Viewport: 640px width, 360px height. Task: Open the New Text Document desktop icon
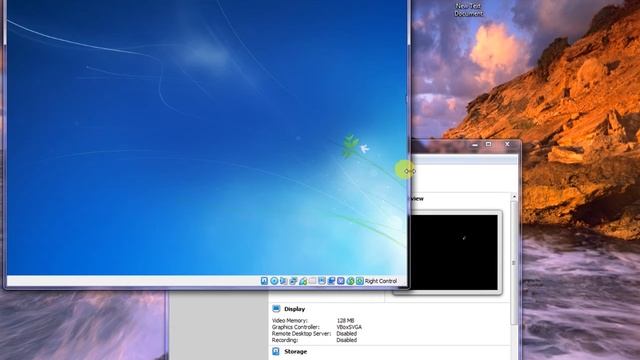(x=469, y=9)
